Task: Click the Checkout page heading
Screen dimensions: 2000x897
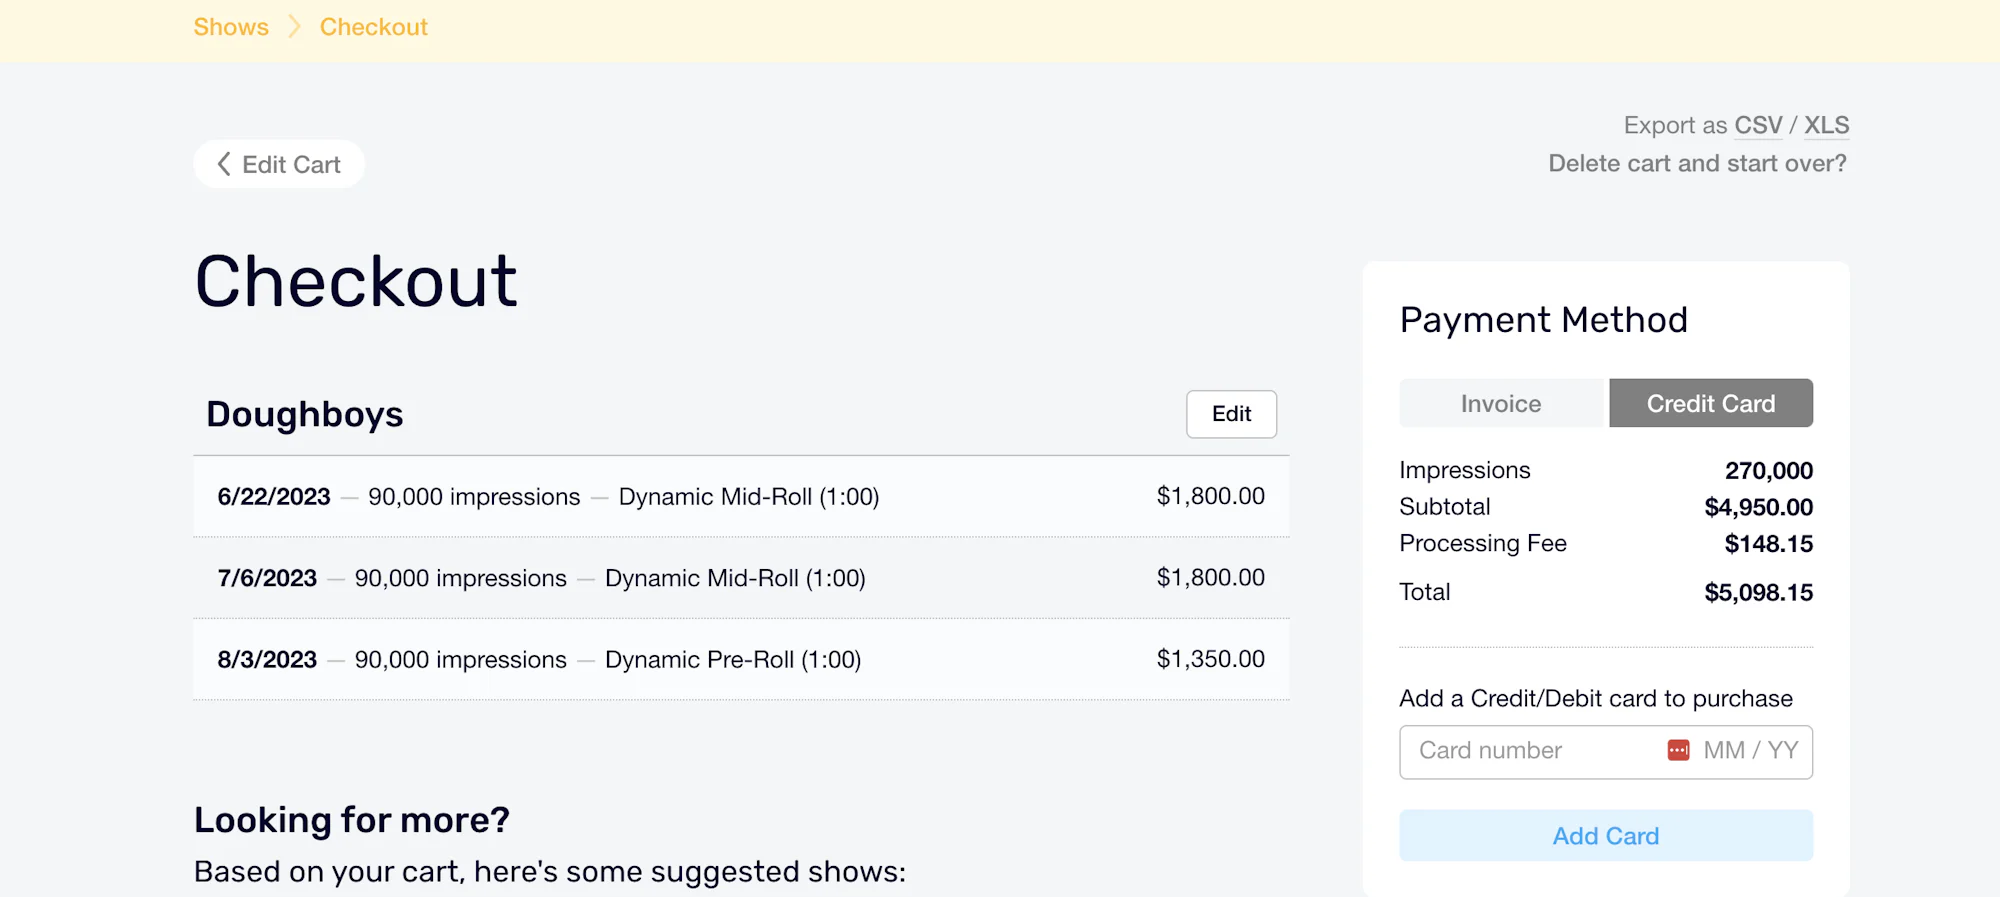Action: coord(356,281)
